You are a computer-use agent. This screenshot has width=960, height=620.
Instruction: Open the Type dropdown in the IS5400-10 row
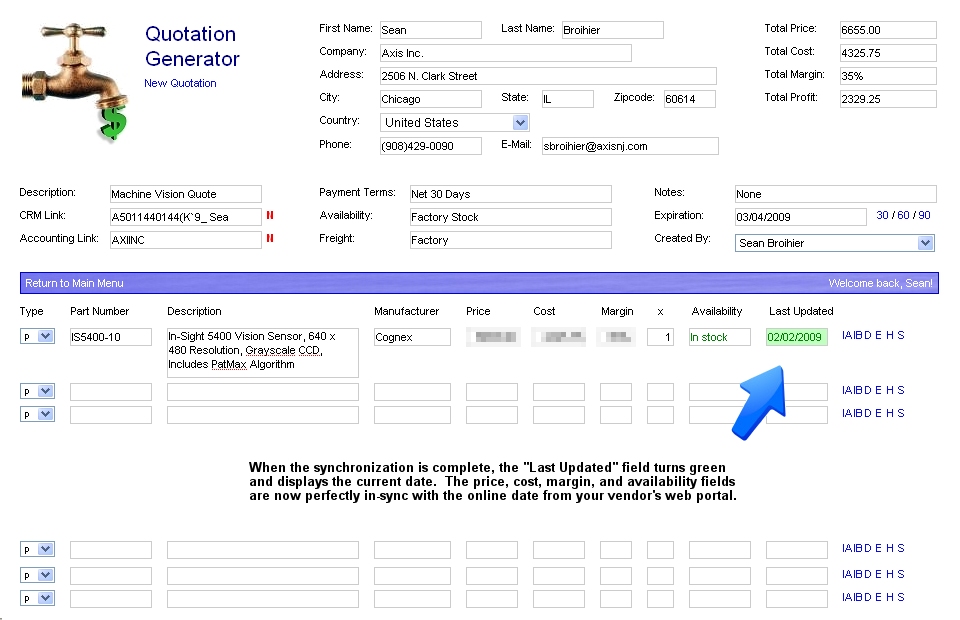[45, 337]
